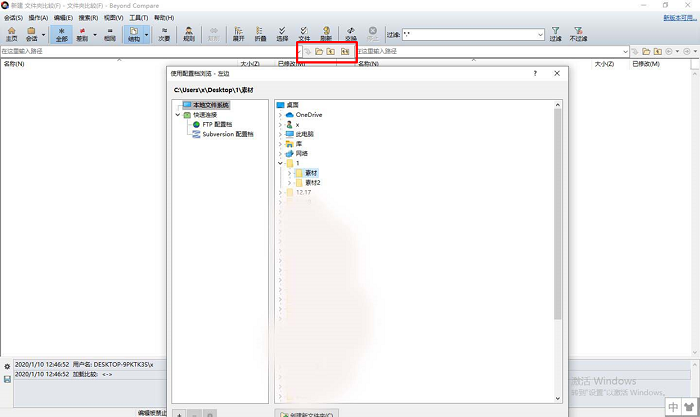Screen dimensions: 700x417
Task: Toggle the 相同 show-same filter
Action: tap(110, 34)
